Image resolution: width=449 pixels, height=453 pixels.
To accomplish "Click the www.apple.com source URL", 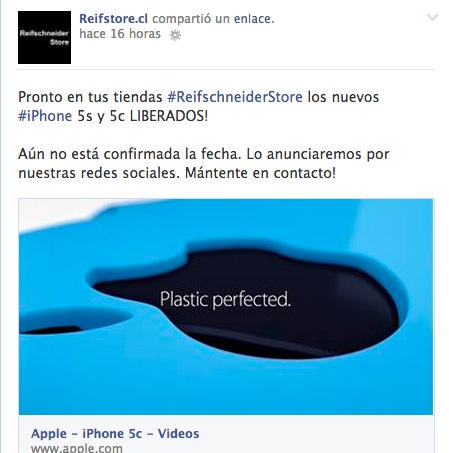I will (x=77, y=448).
